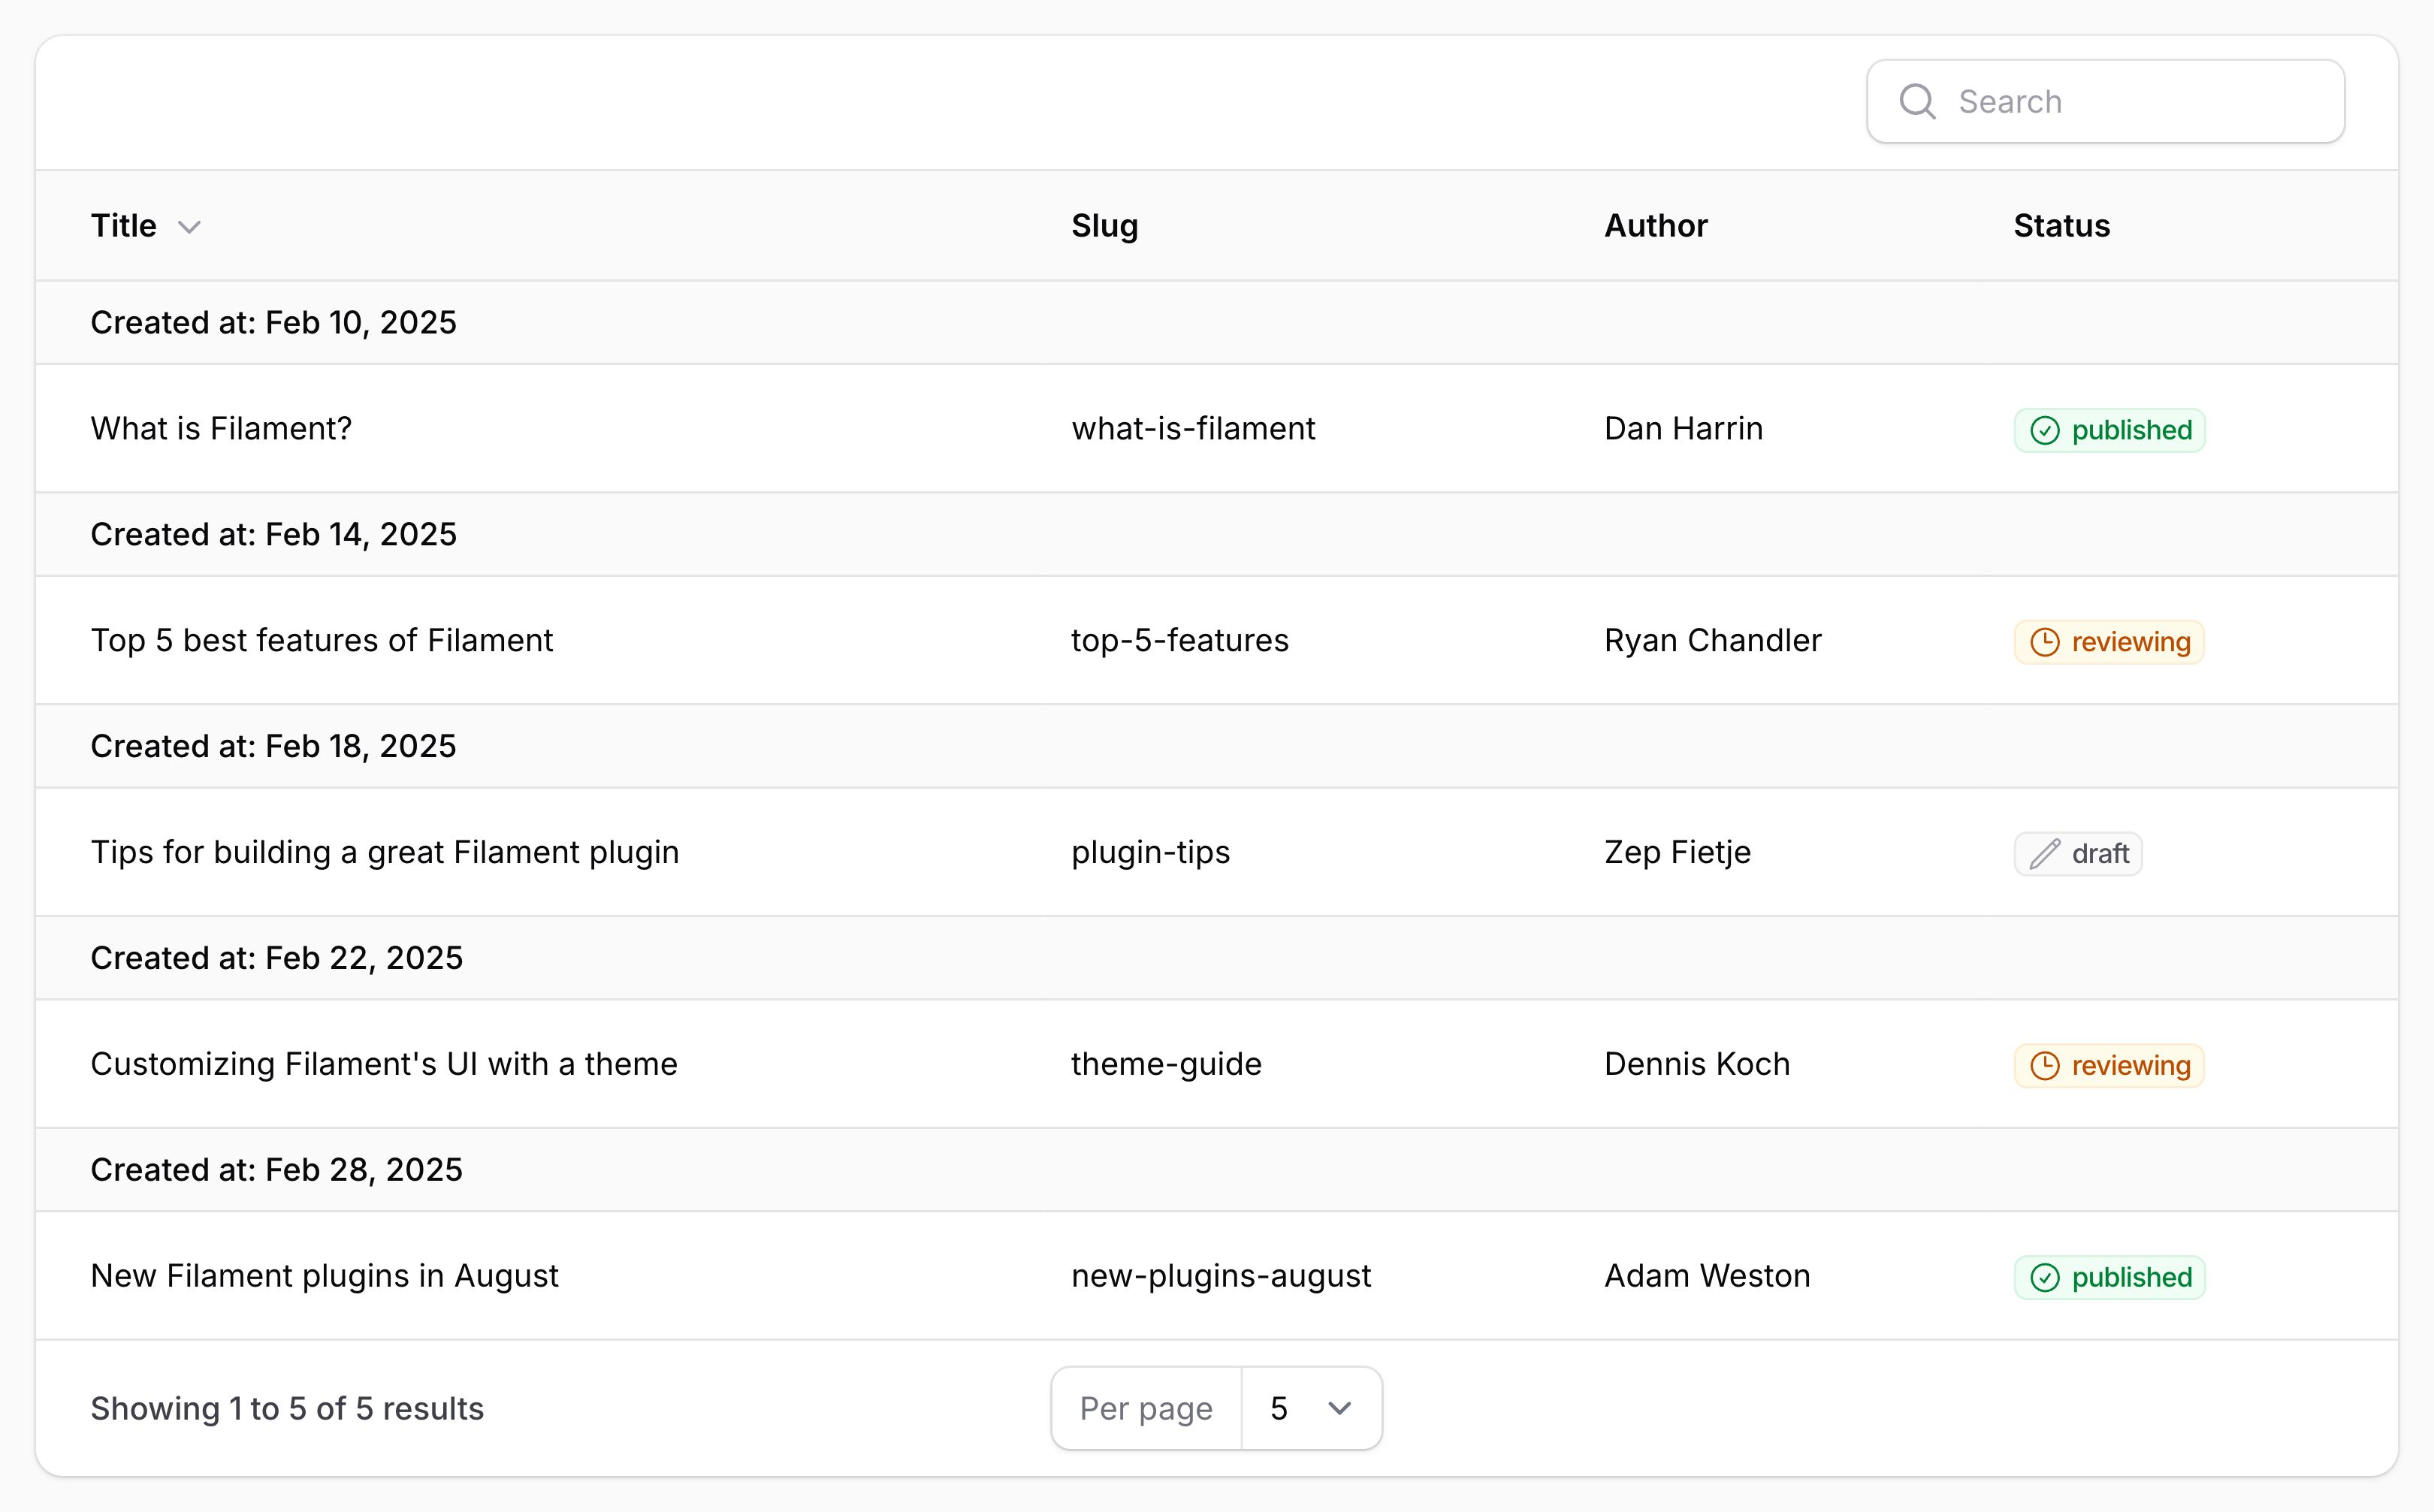Open Top 5 best features of Filament
2434x1512 pixels.
click(x=322, y=640)
